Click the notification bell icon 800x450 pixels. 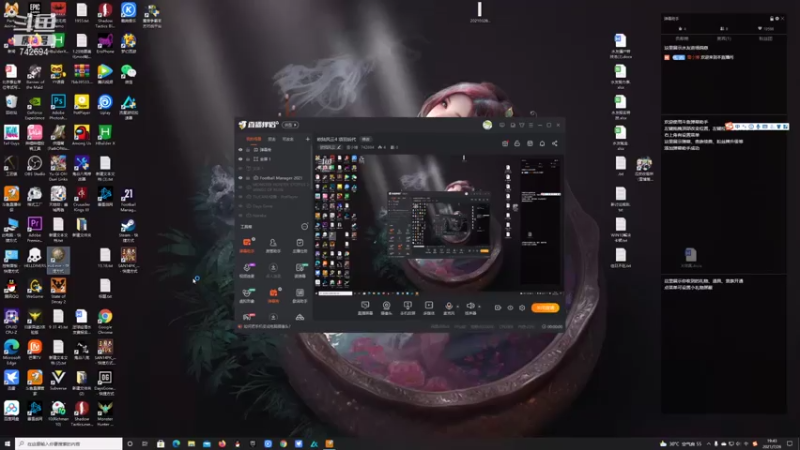coord(542,144)
